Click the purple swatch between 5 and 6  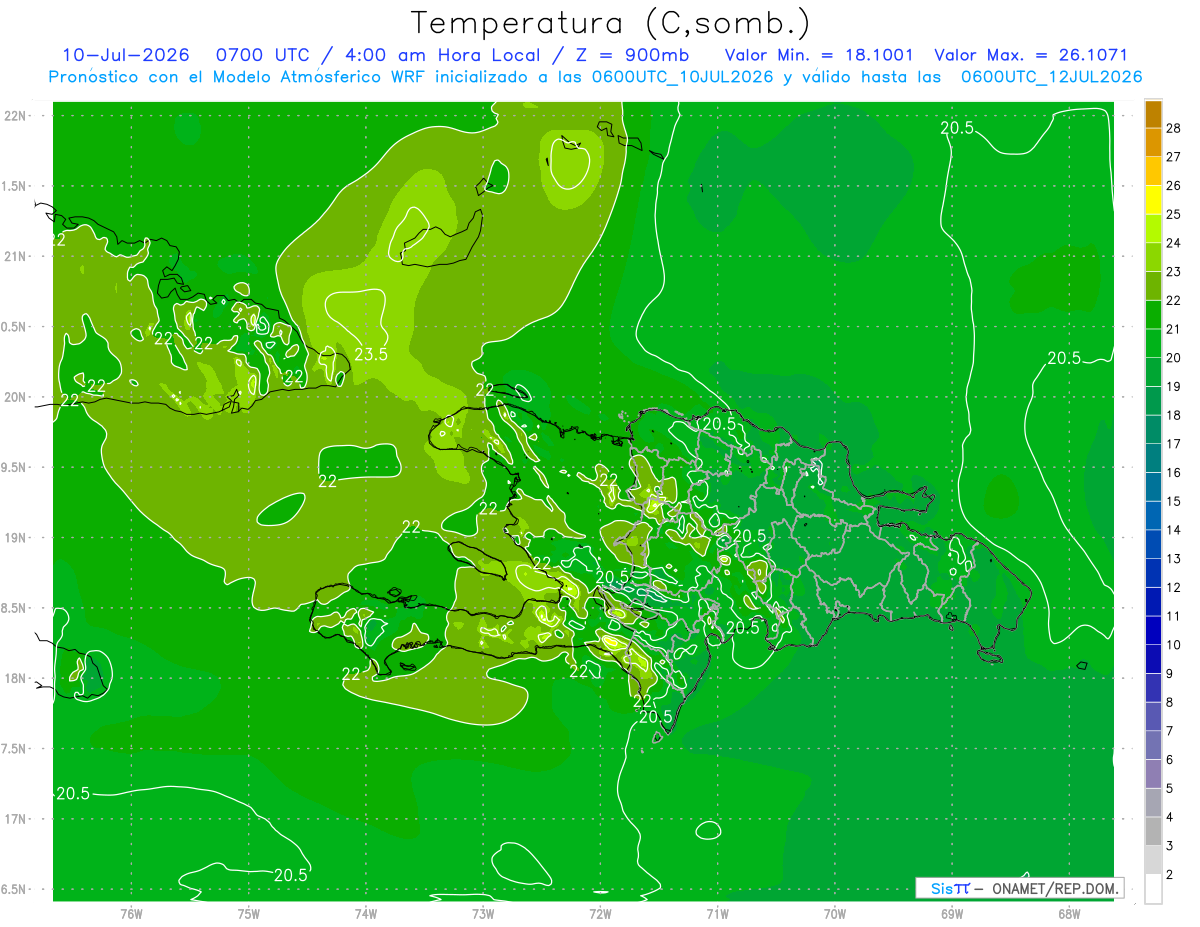pyautogui.click(x=1153, y=774)
